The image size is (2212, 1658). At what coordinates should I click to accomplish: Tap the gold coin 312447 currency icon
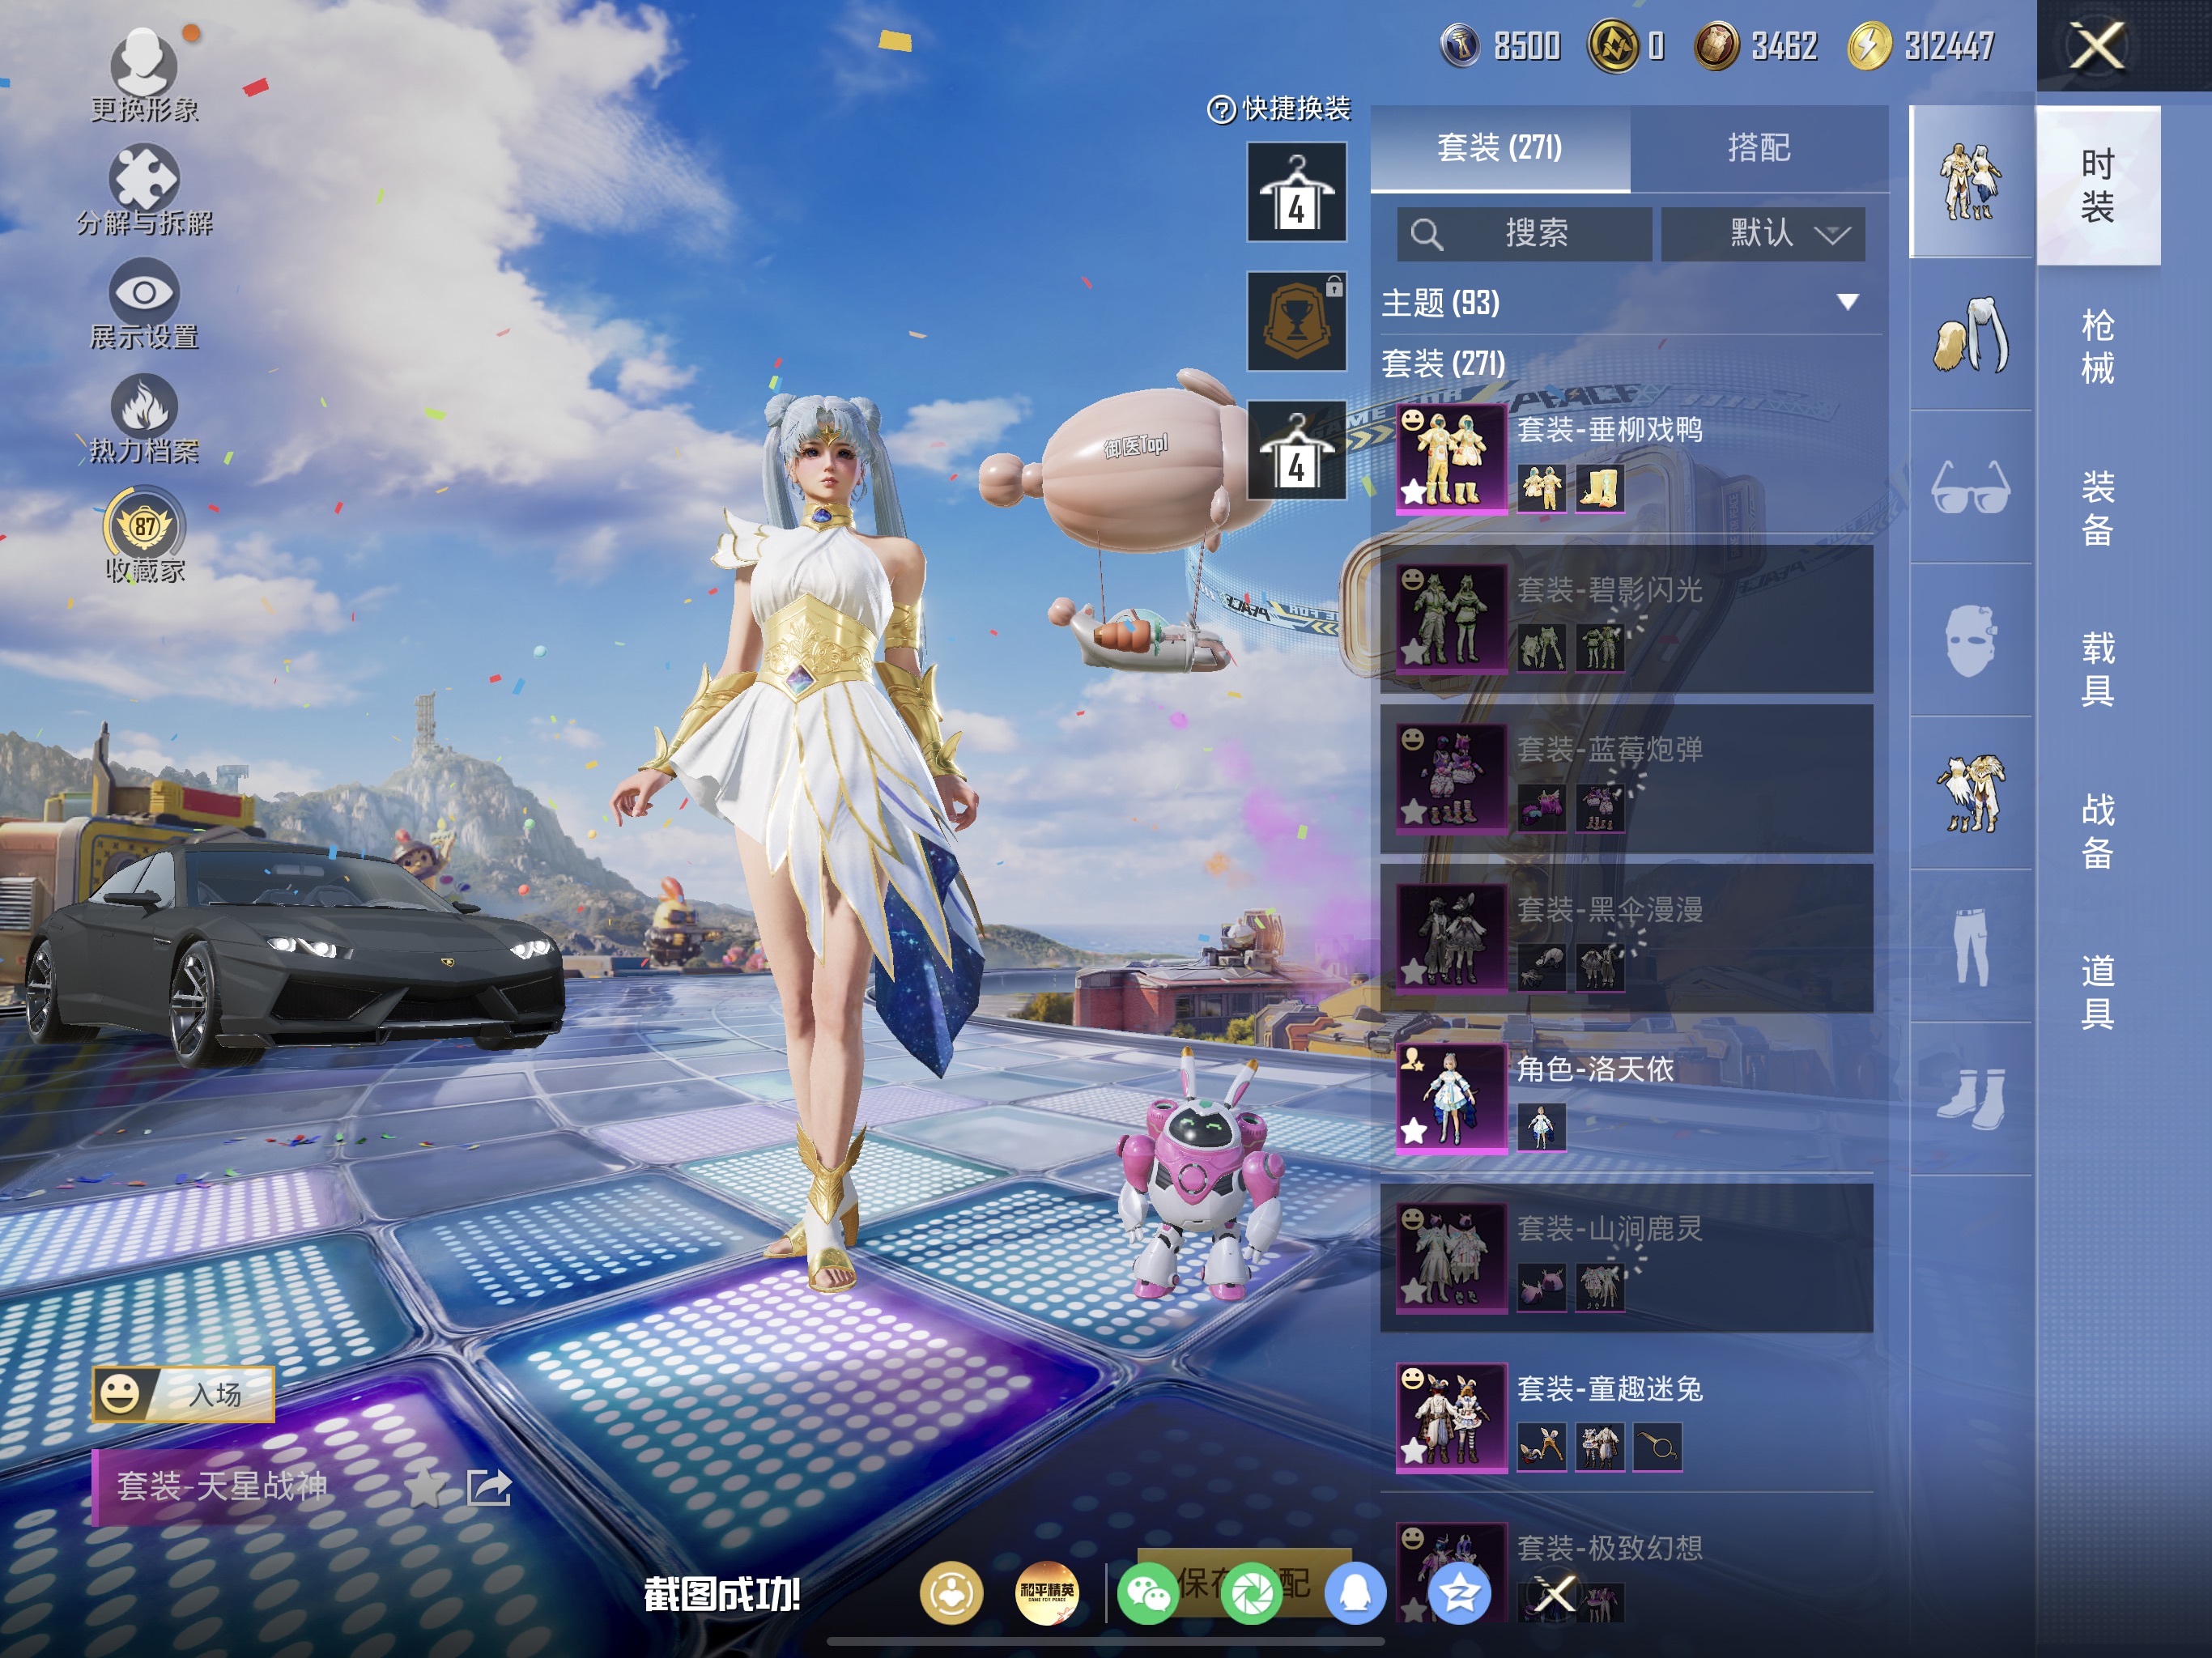coord(1869,46)
